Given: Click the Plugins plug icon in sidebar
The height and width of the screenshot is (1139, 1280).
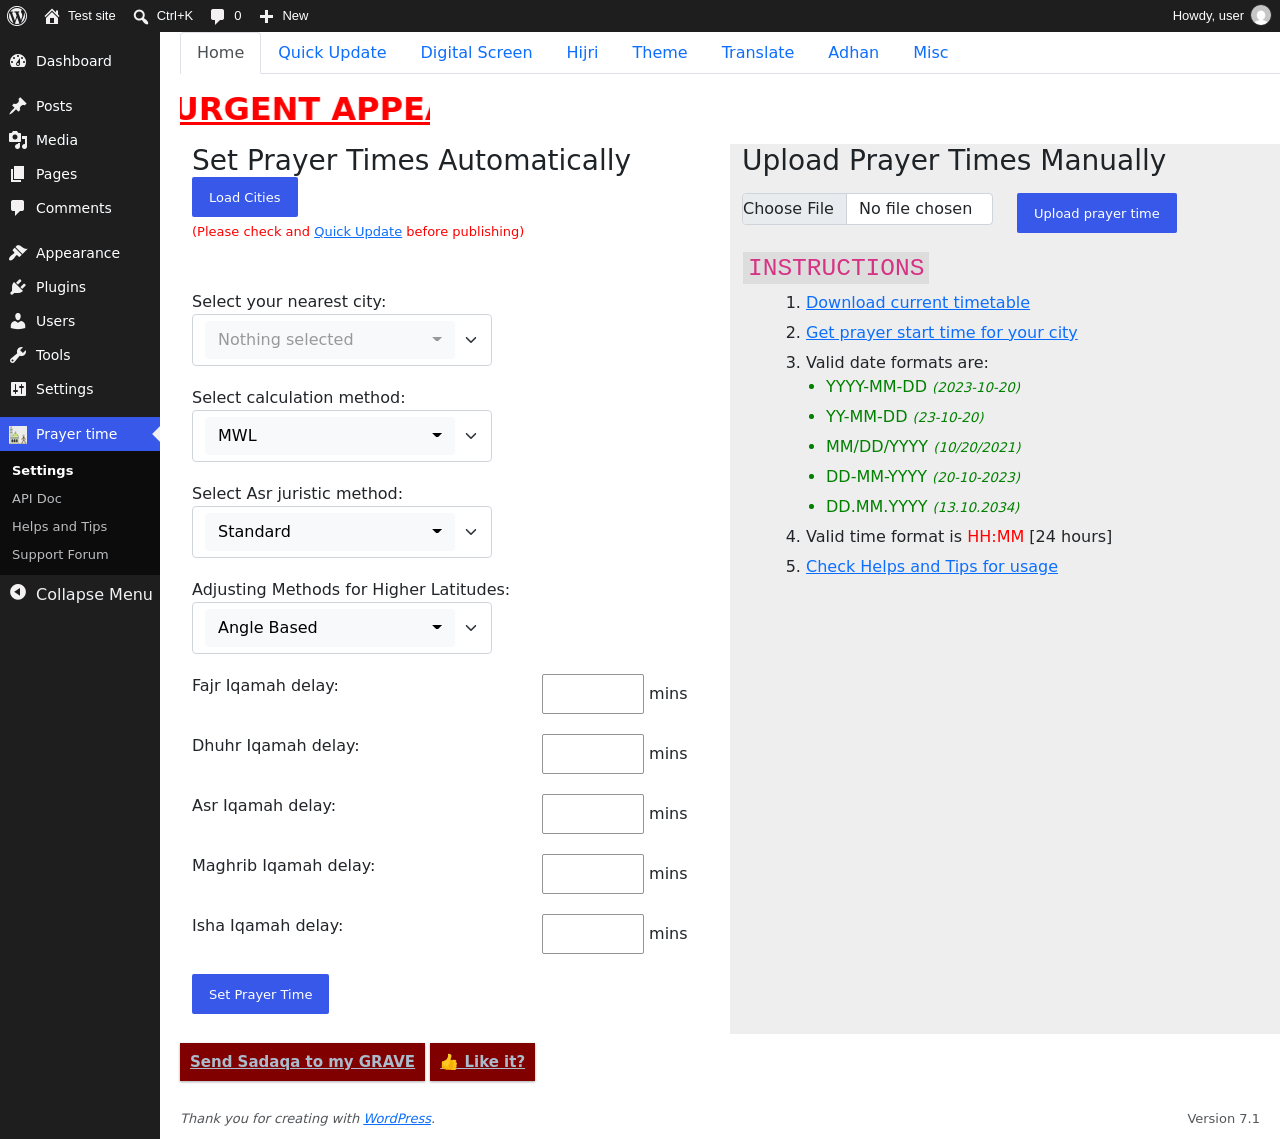Looking at the screenshot, I should [18, 287].
